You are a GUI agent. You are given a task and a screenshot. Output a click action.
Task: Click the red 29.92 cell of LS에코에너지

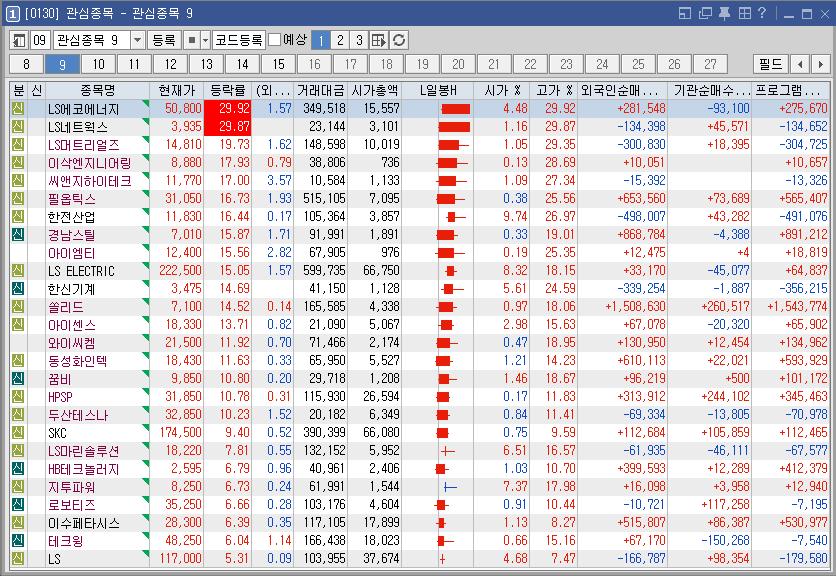(x=228, y=108)
